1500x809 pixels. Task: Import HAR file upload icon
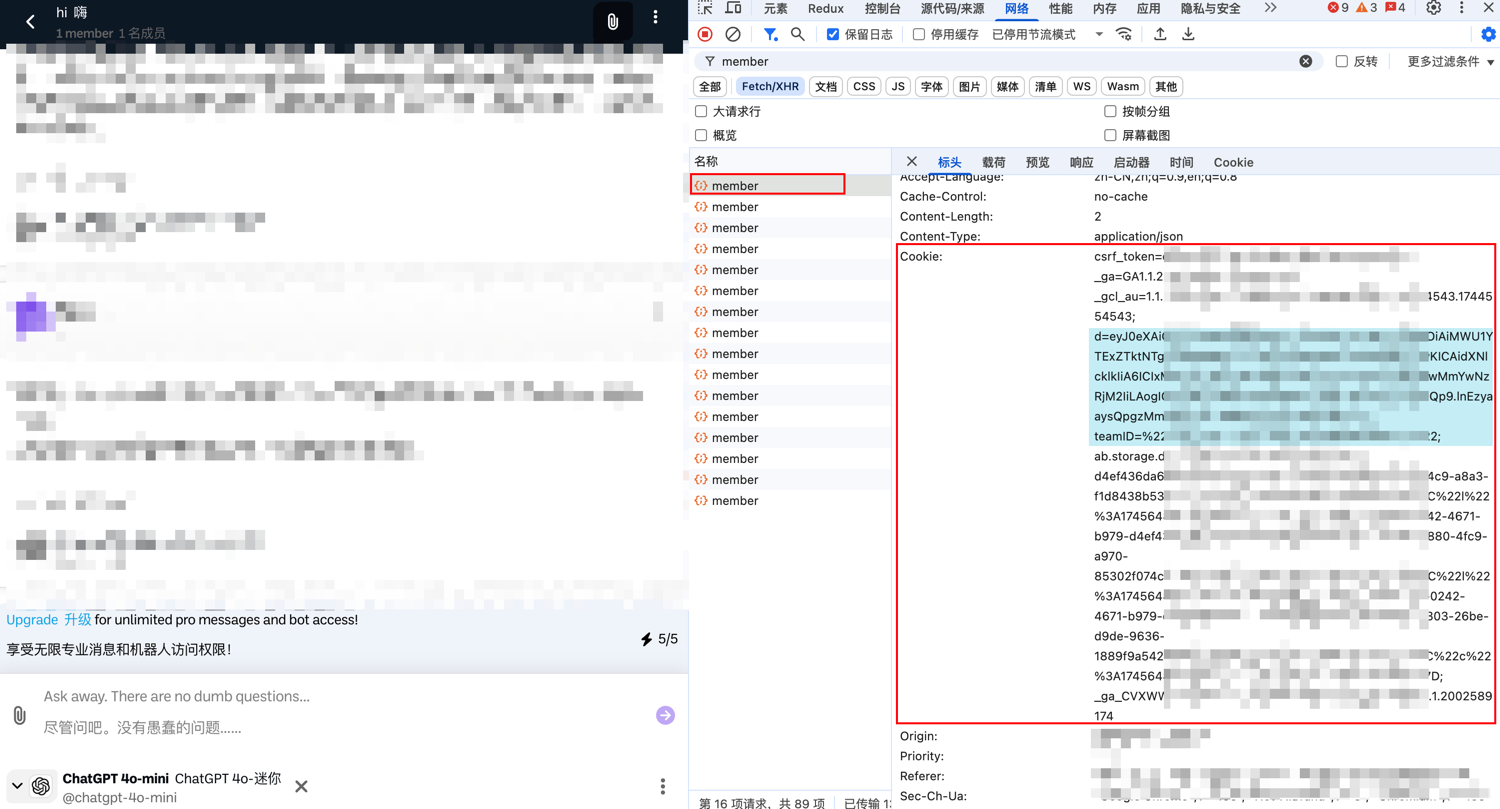pyautogui.click(x=1160, y=34)
